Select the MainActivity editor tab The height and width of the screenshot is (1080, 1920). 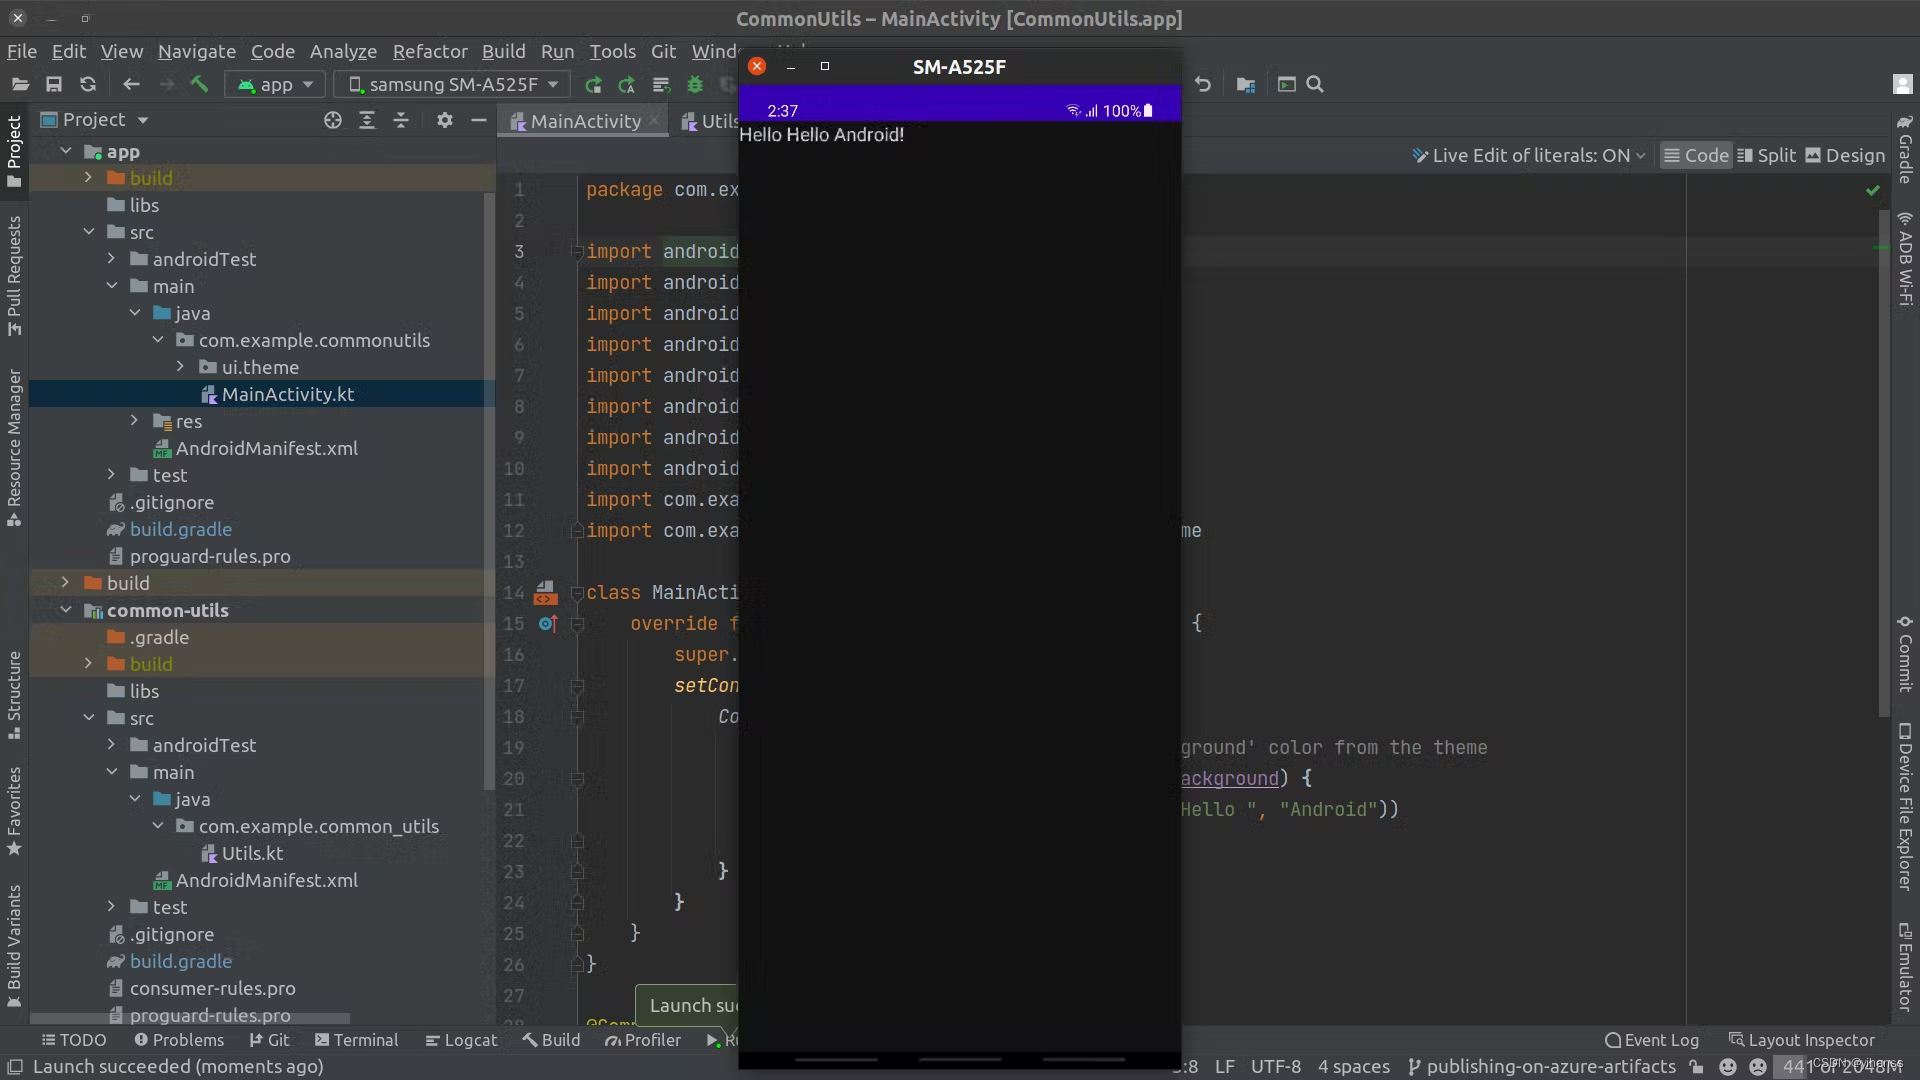click(584, 121)
